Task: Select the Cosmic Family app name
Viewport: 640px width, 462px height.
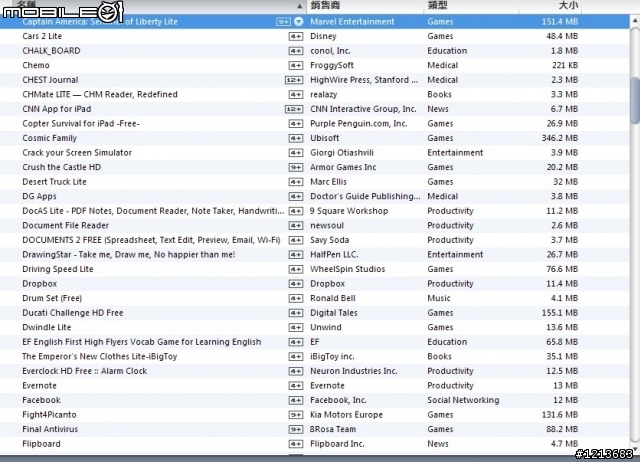Action: (49, 138)
